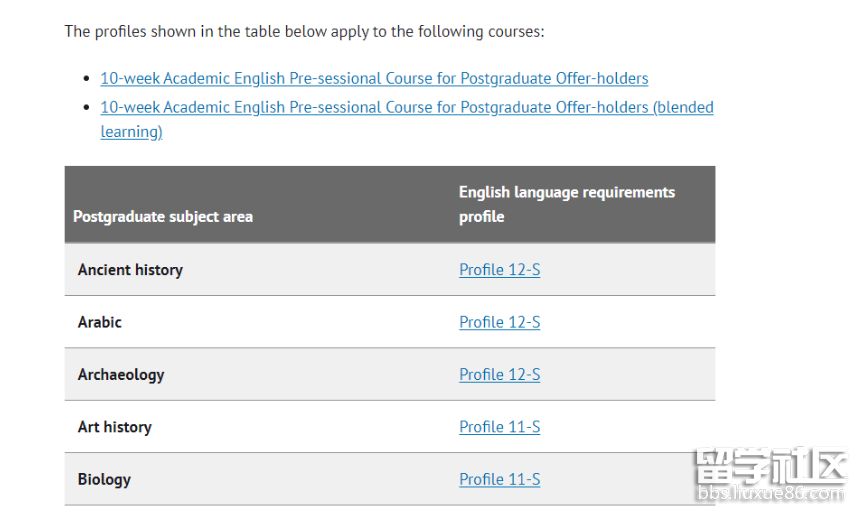
Task: Select the Archaeology subject cell
Action: coord(121,374)
